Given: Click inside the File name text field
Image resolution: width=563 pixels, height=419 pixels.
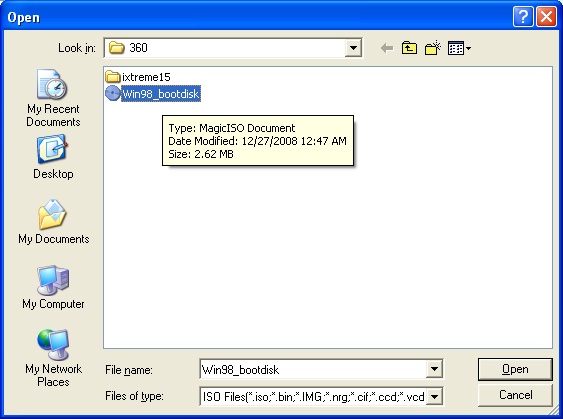Looking at the screenshot, I should click(313, 369).
